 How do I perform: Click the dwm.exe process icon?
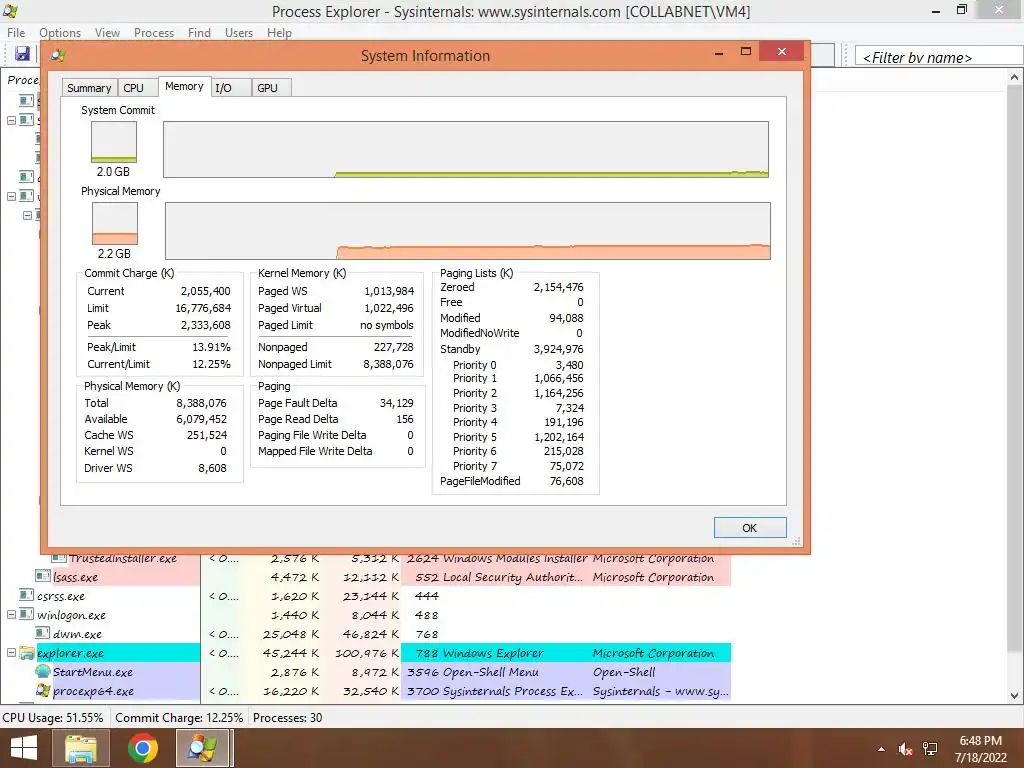point(43,633)
